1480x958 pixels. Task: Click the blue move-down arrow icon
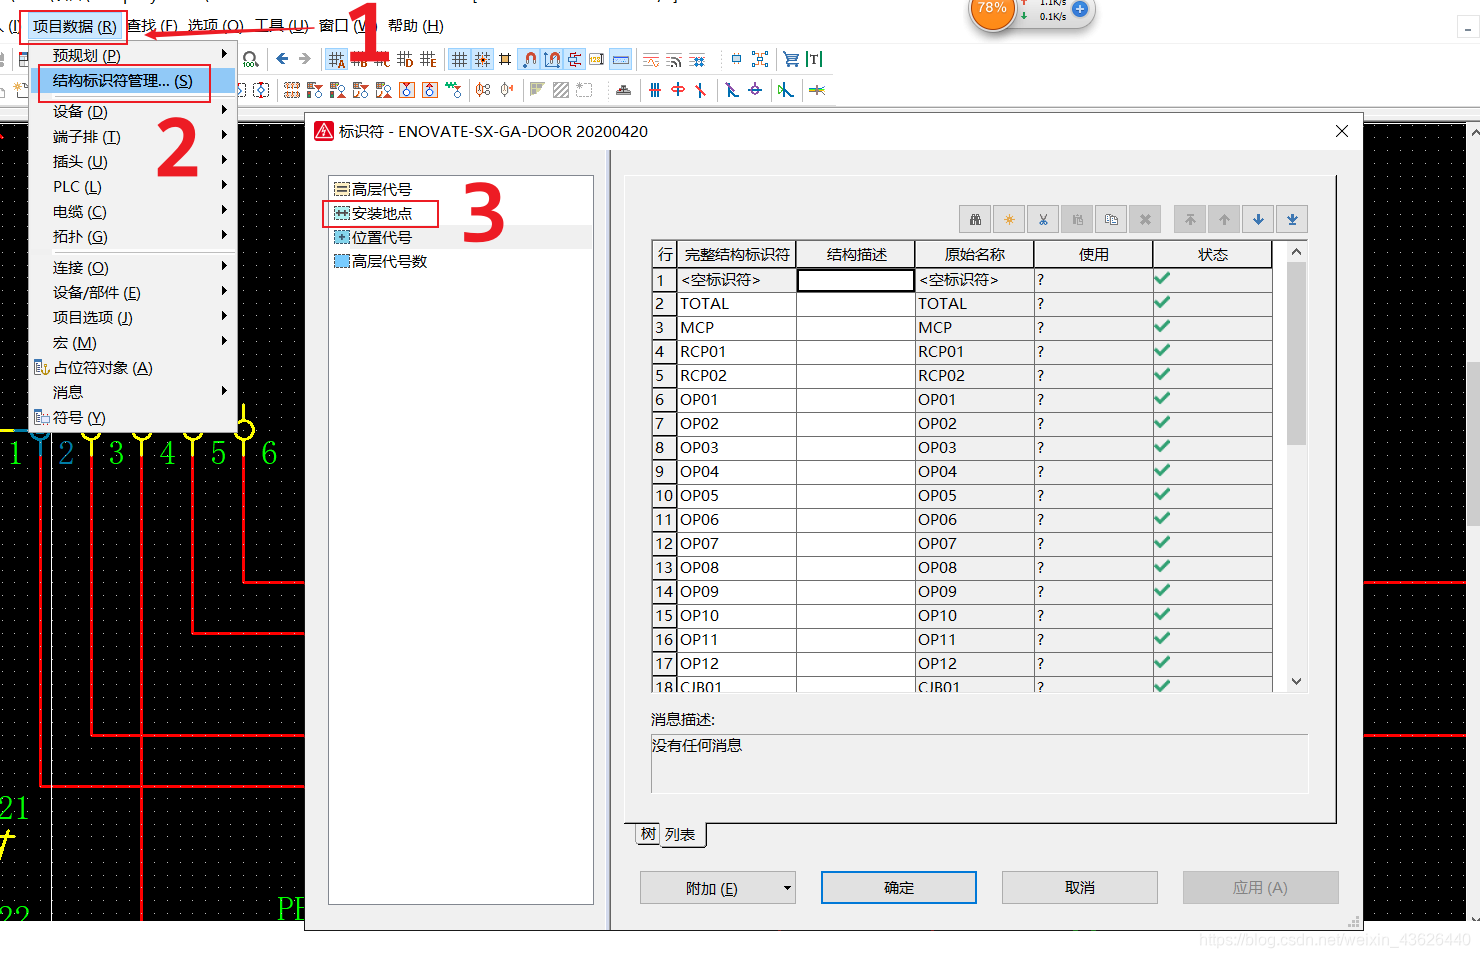point(1258,219)
